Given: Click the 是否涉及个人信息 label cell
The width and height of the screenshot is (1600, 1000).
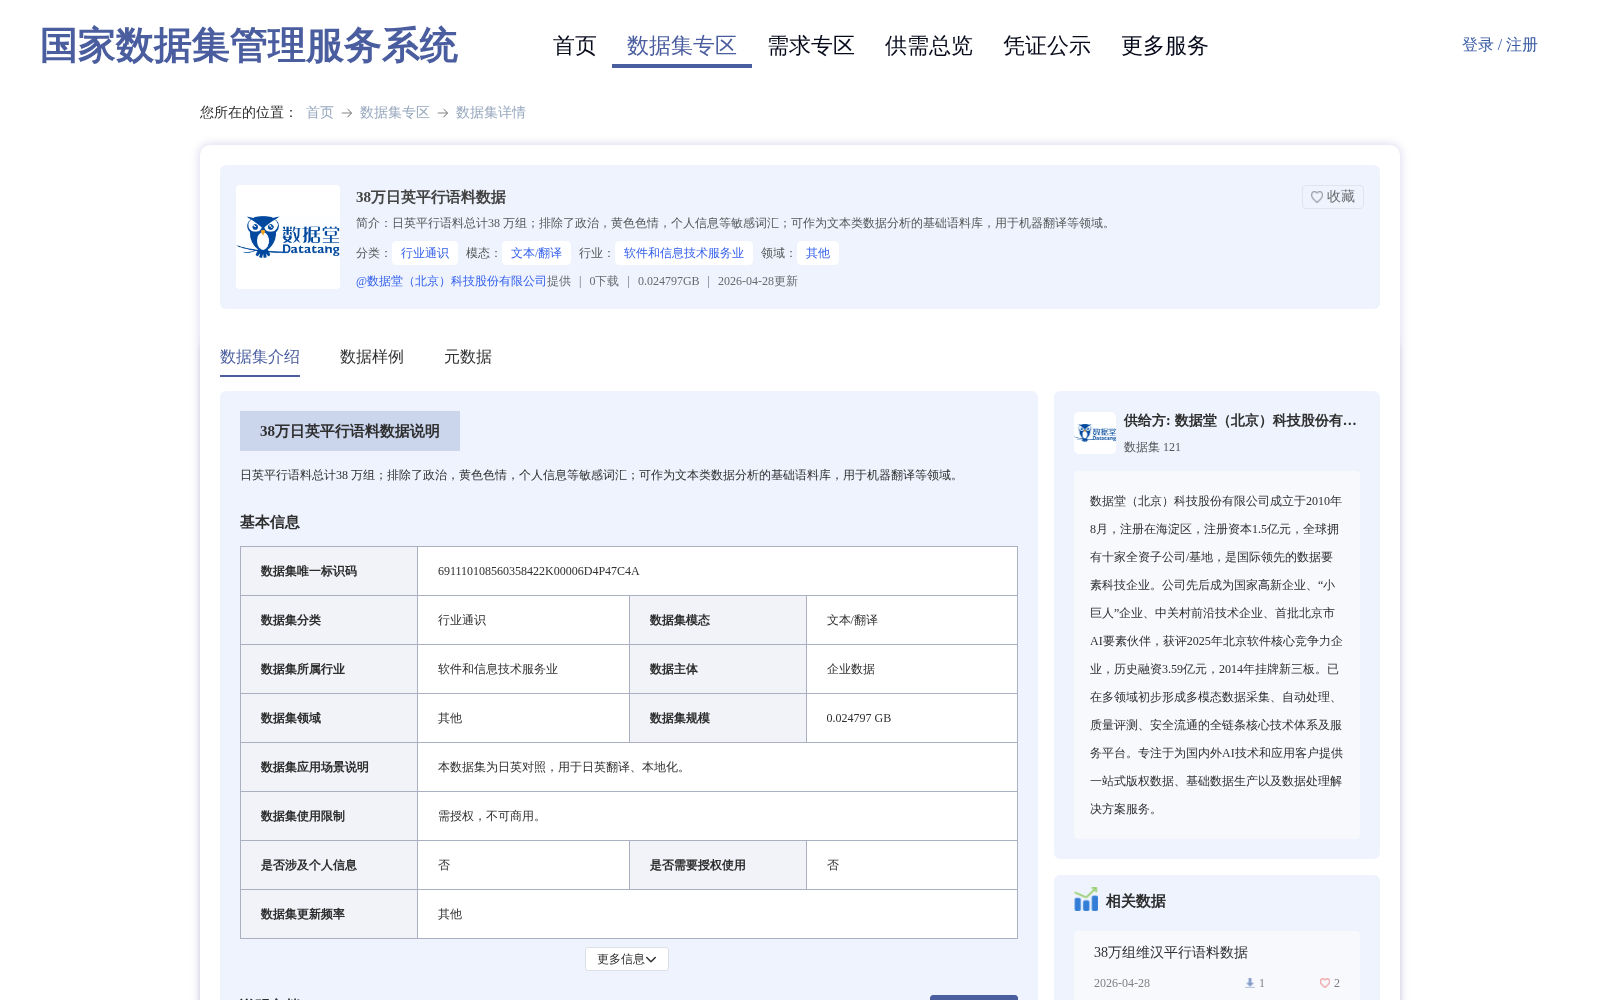Looking at the screenshot, I should click(329, 865).
